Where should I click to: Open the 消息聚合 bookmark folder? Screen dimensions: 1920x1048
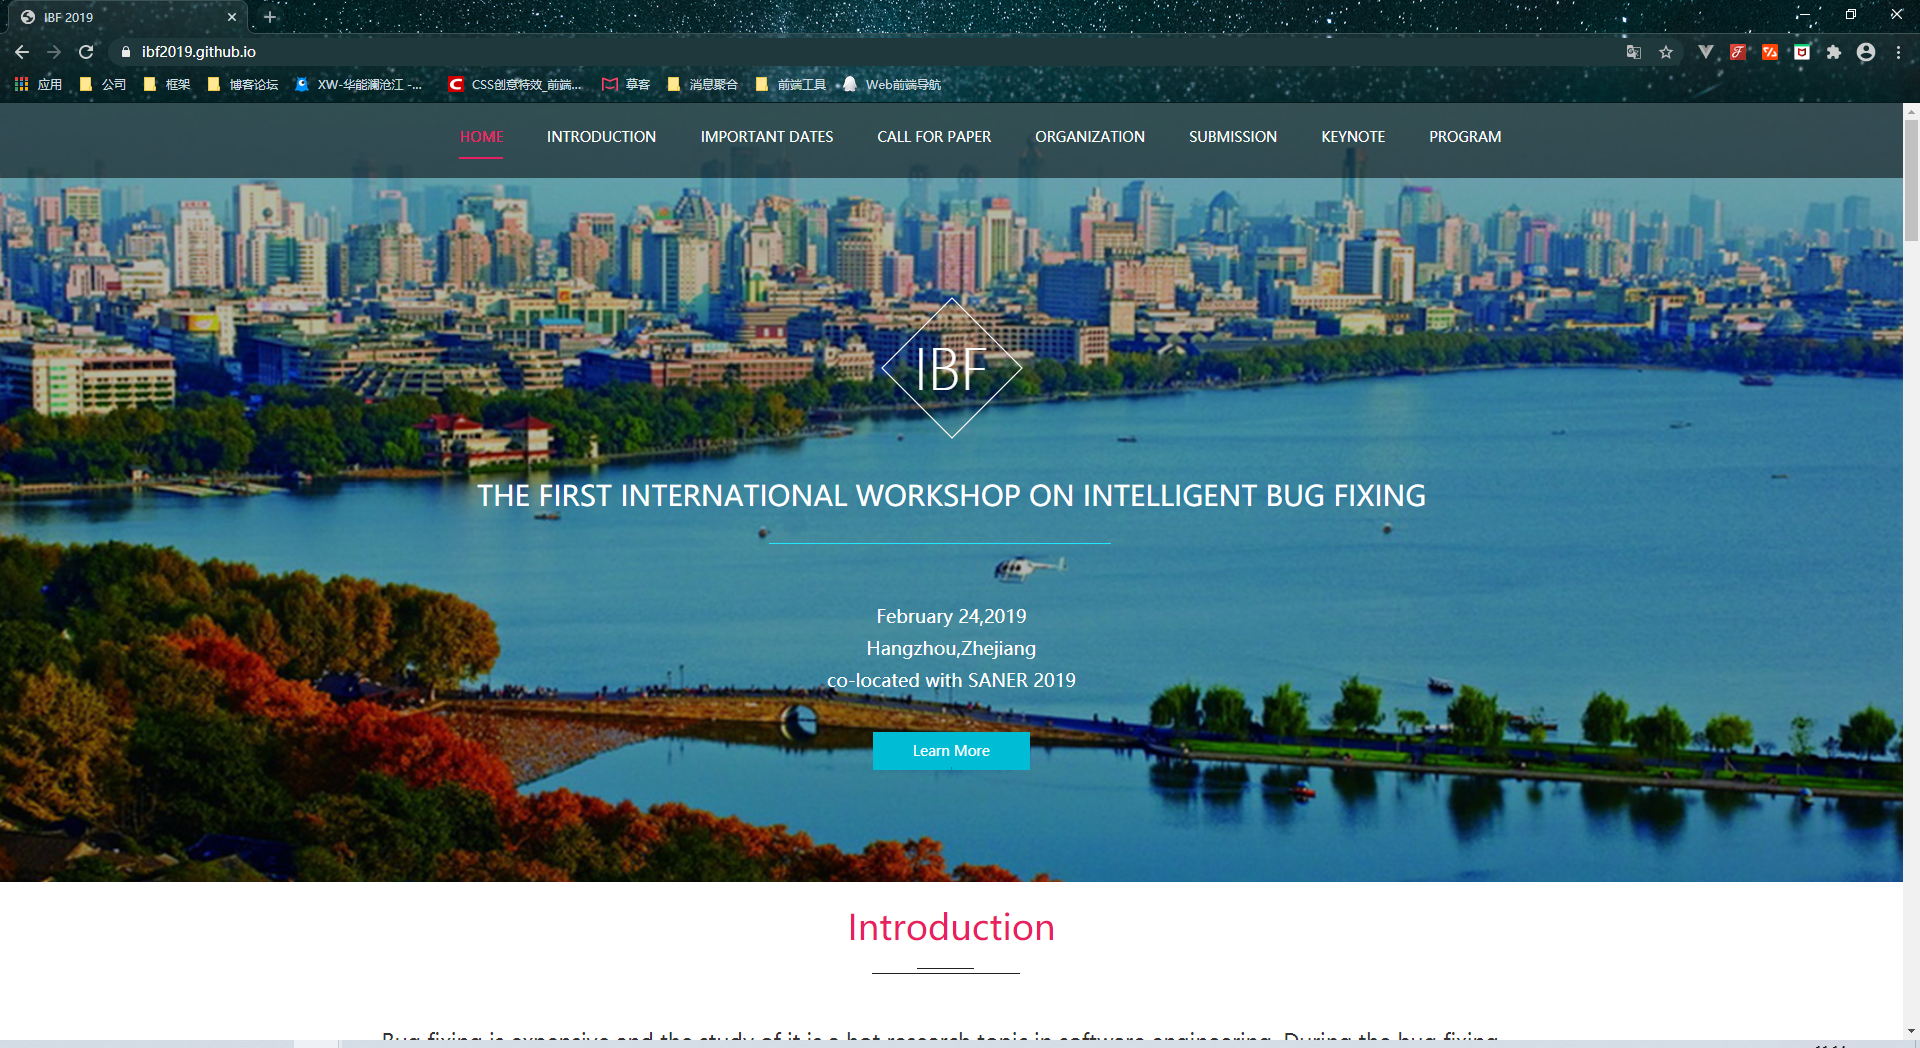click(702, 85)
